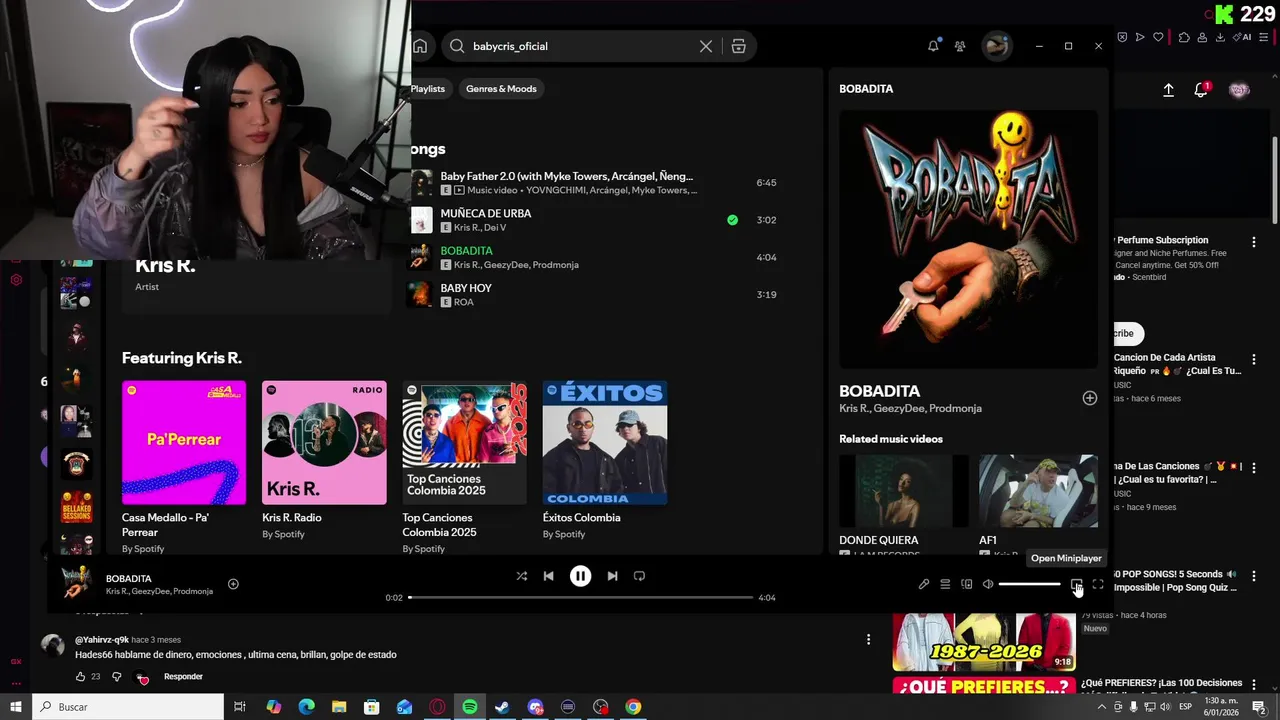Screen dimensions: 1280x720
Task: Mute the Spotify volume
Action: pyautogui.click(x=988, y=584)
